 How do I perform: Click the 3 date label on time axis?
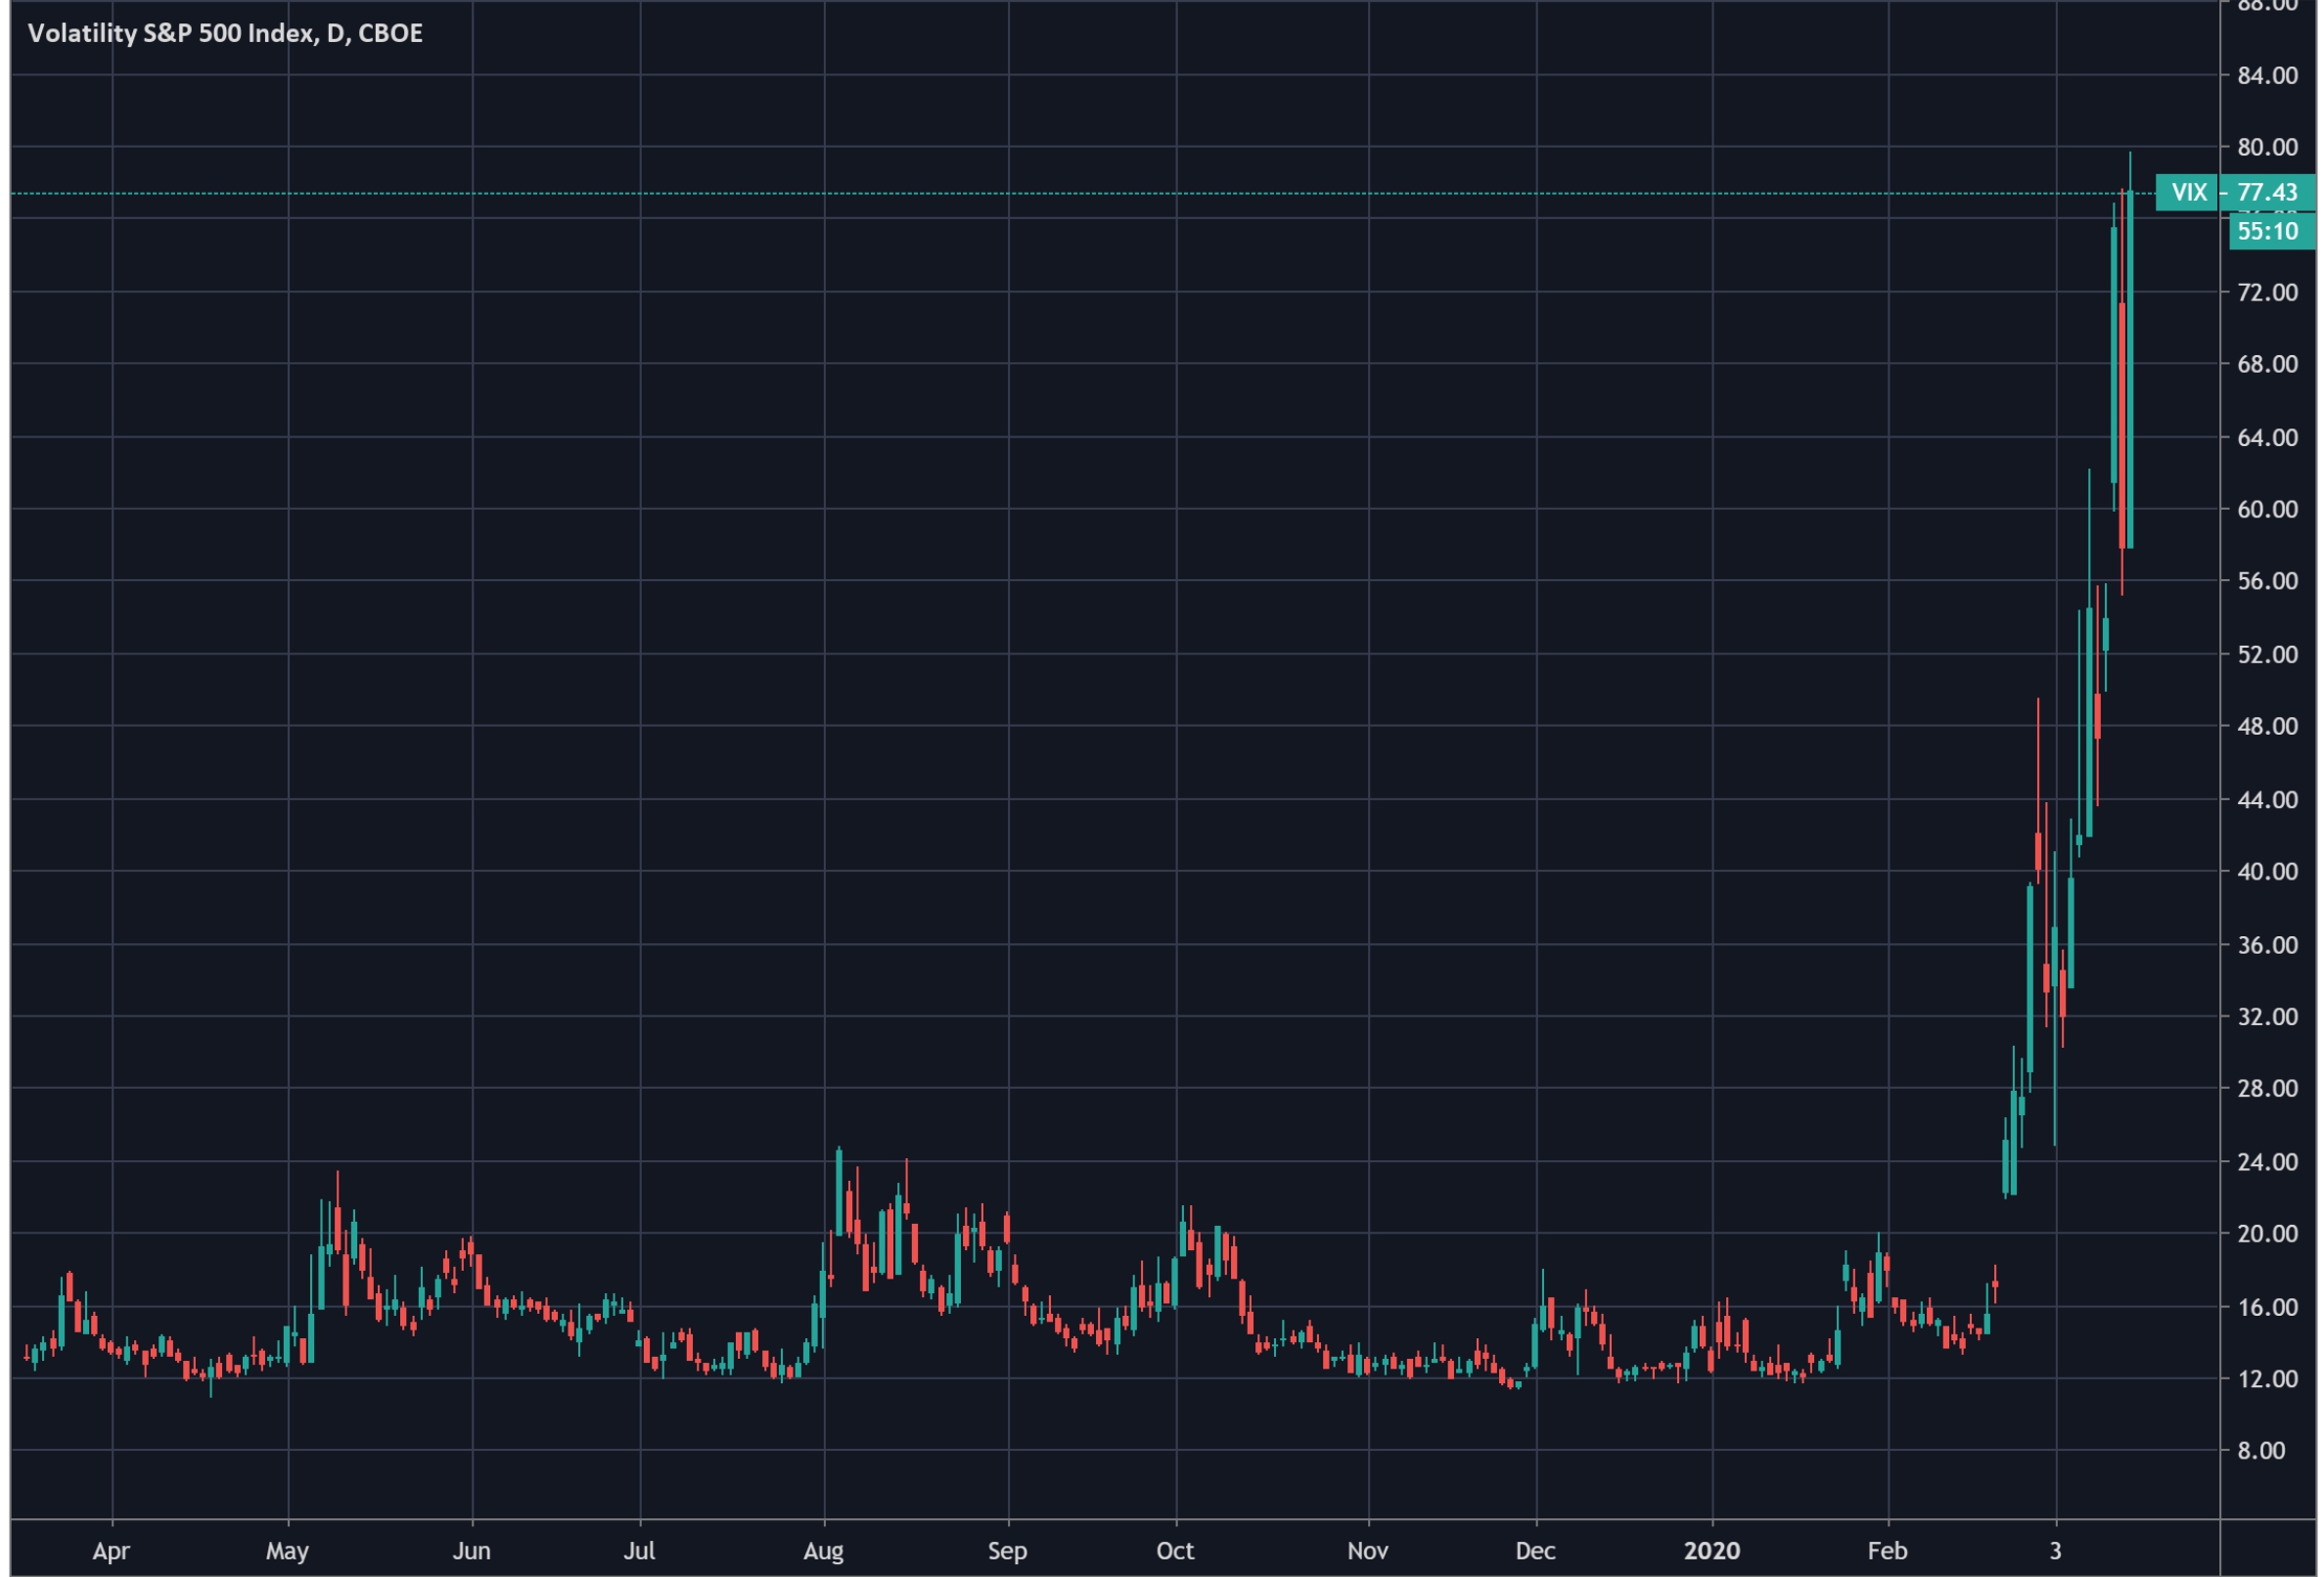click(x=2055, y=1551)
